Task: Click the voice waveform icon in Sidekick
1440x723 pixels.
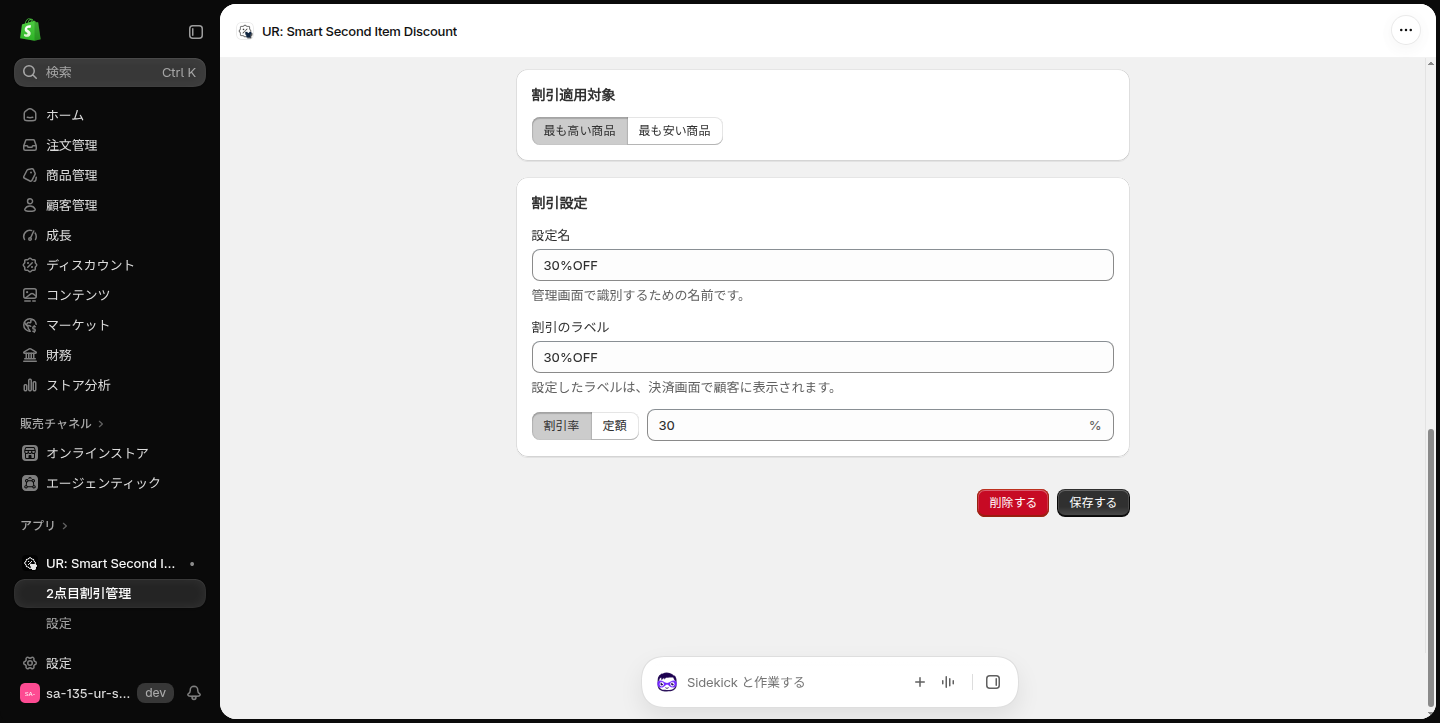Action: pyautogui.click(x=948, y=682)
